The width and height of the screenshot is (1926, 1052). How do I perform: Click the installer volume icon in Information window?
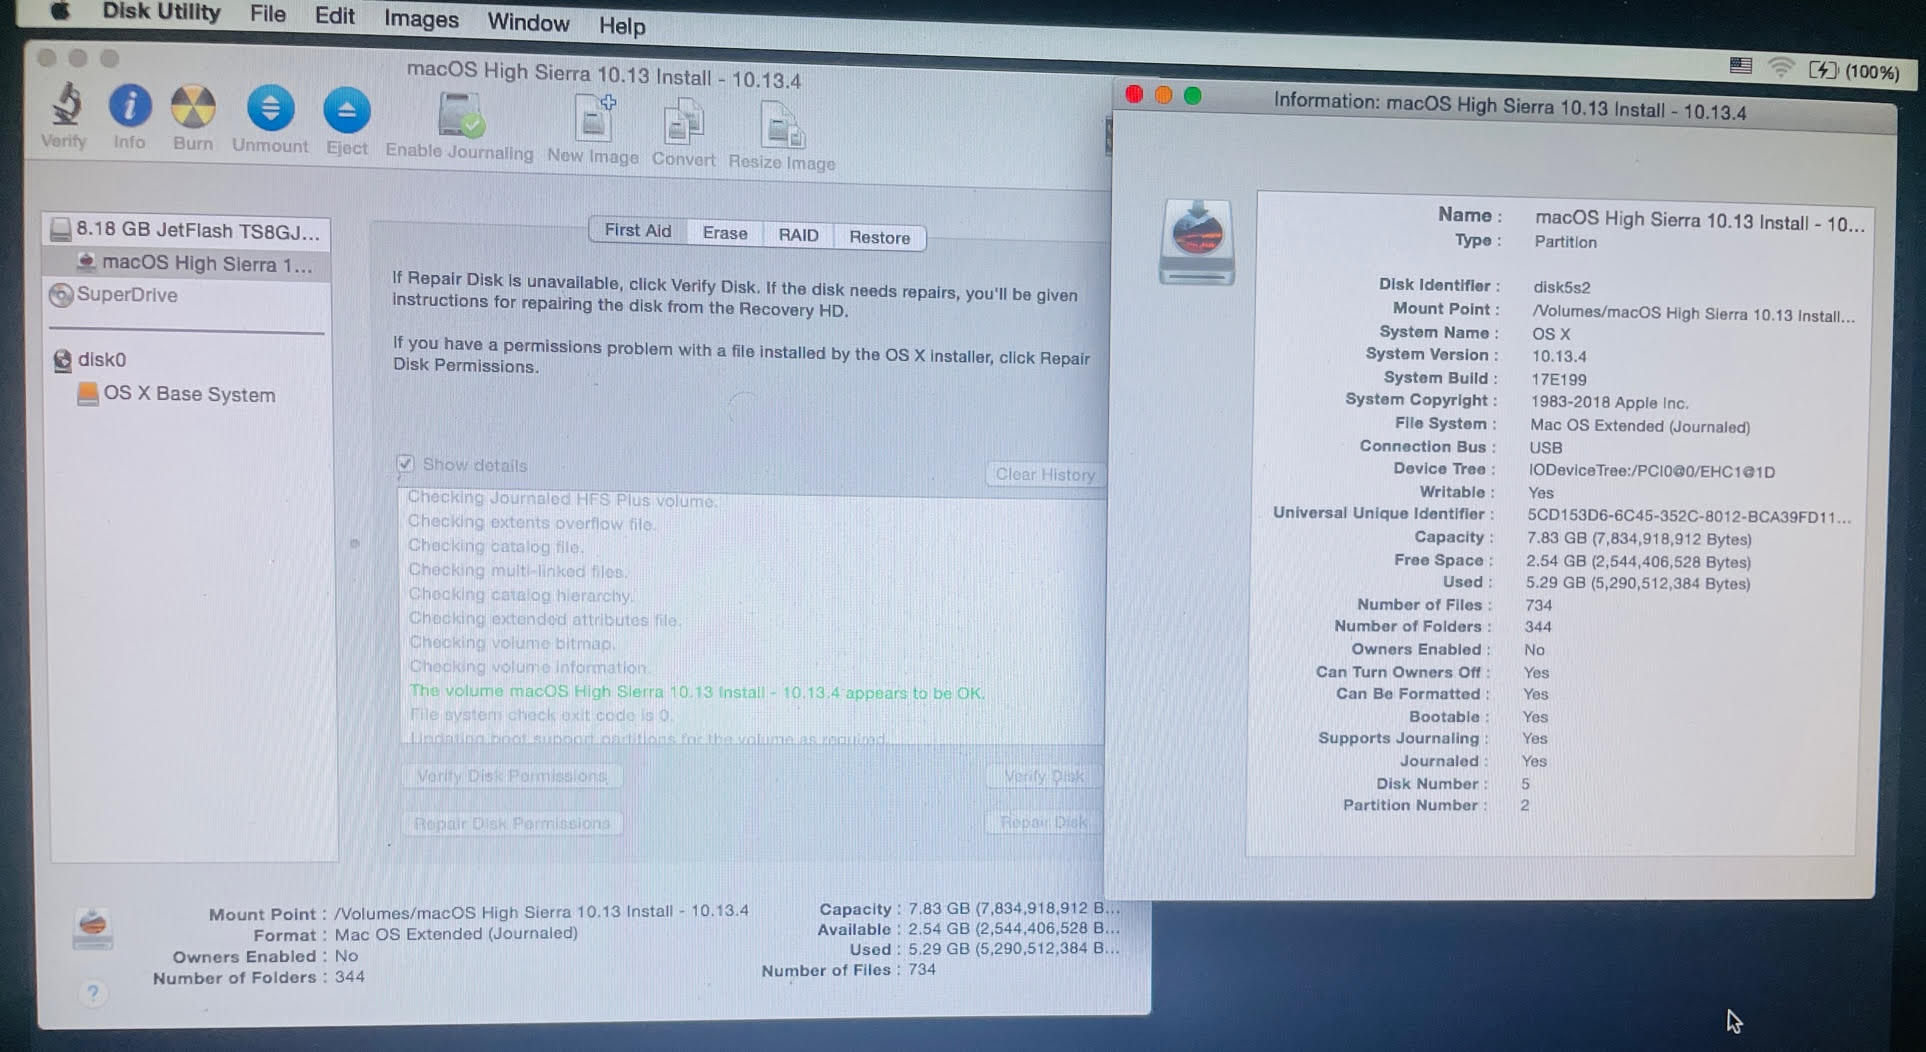click(1197, 241)
